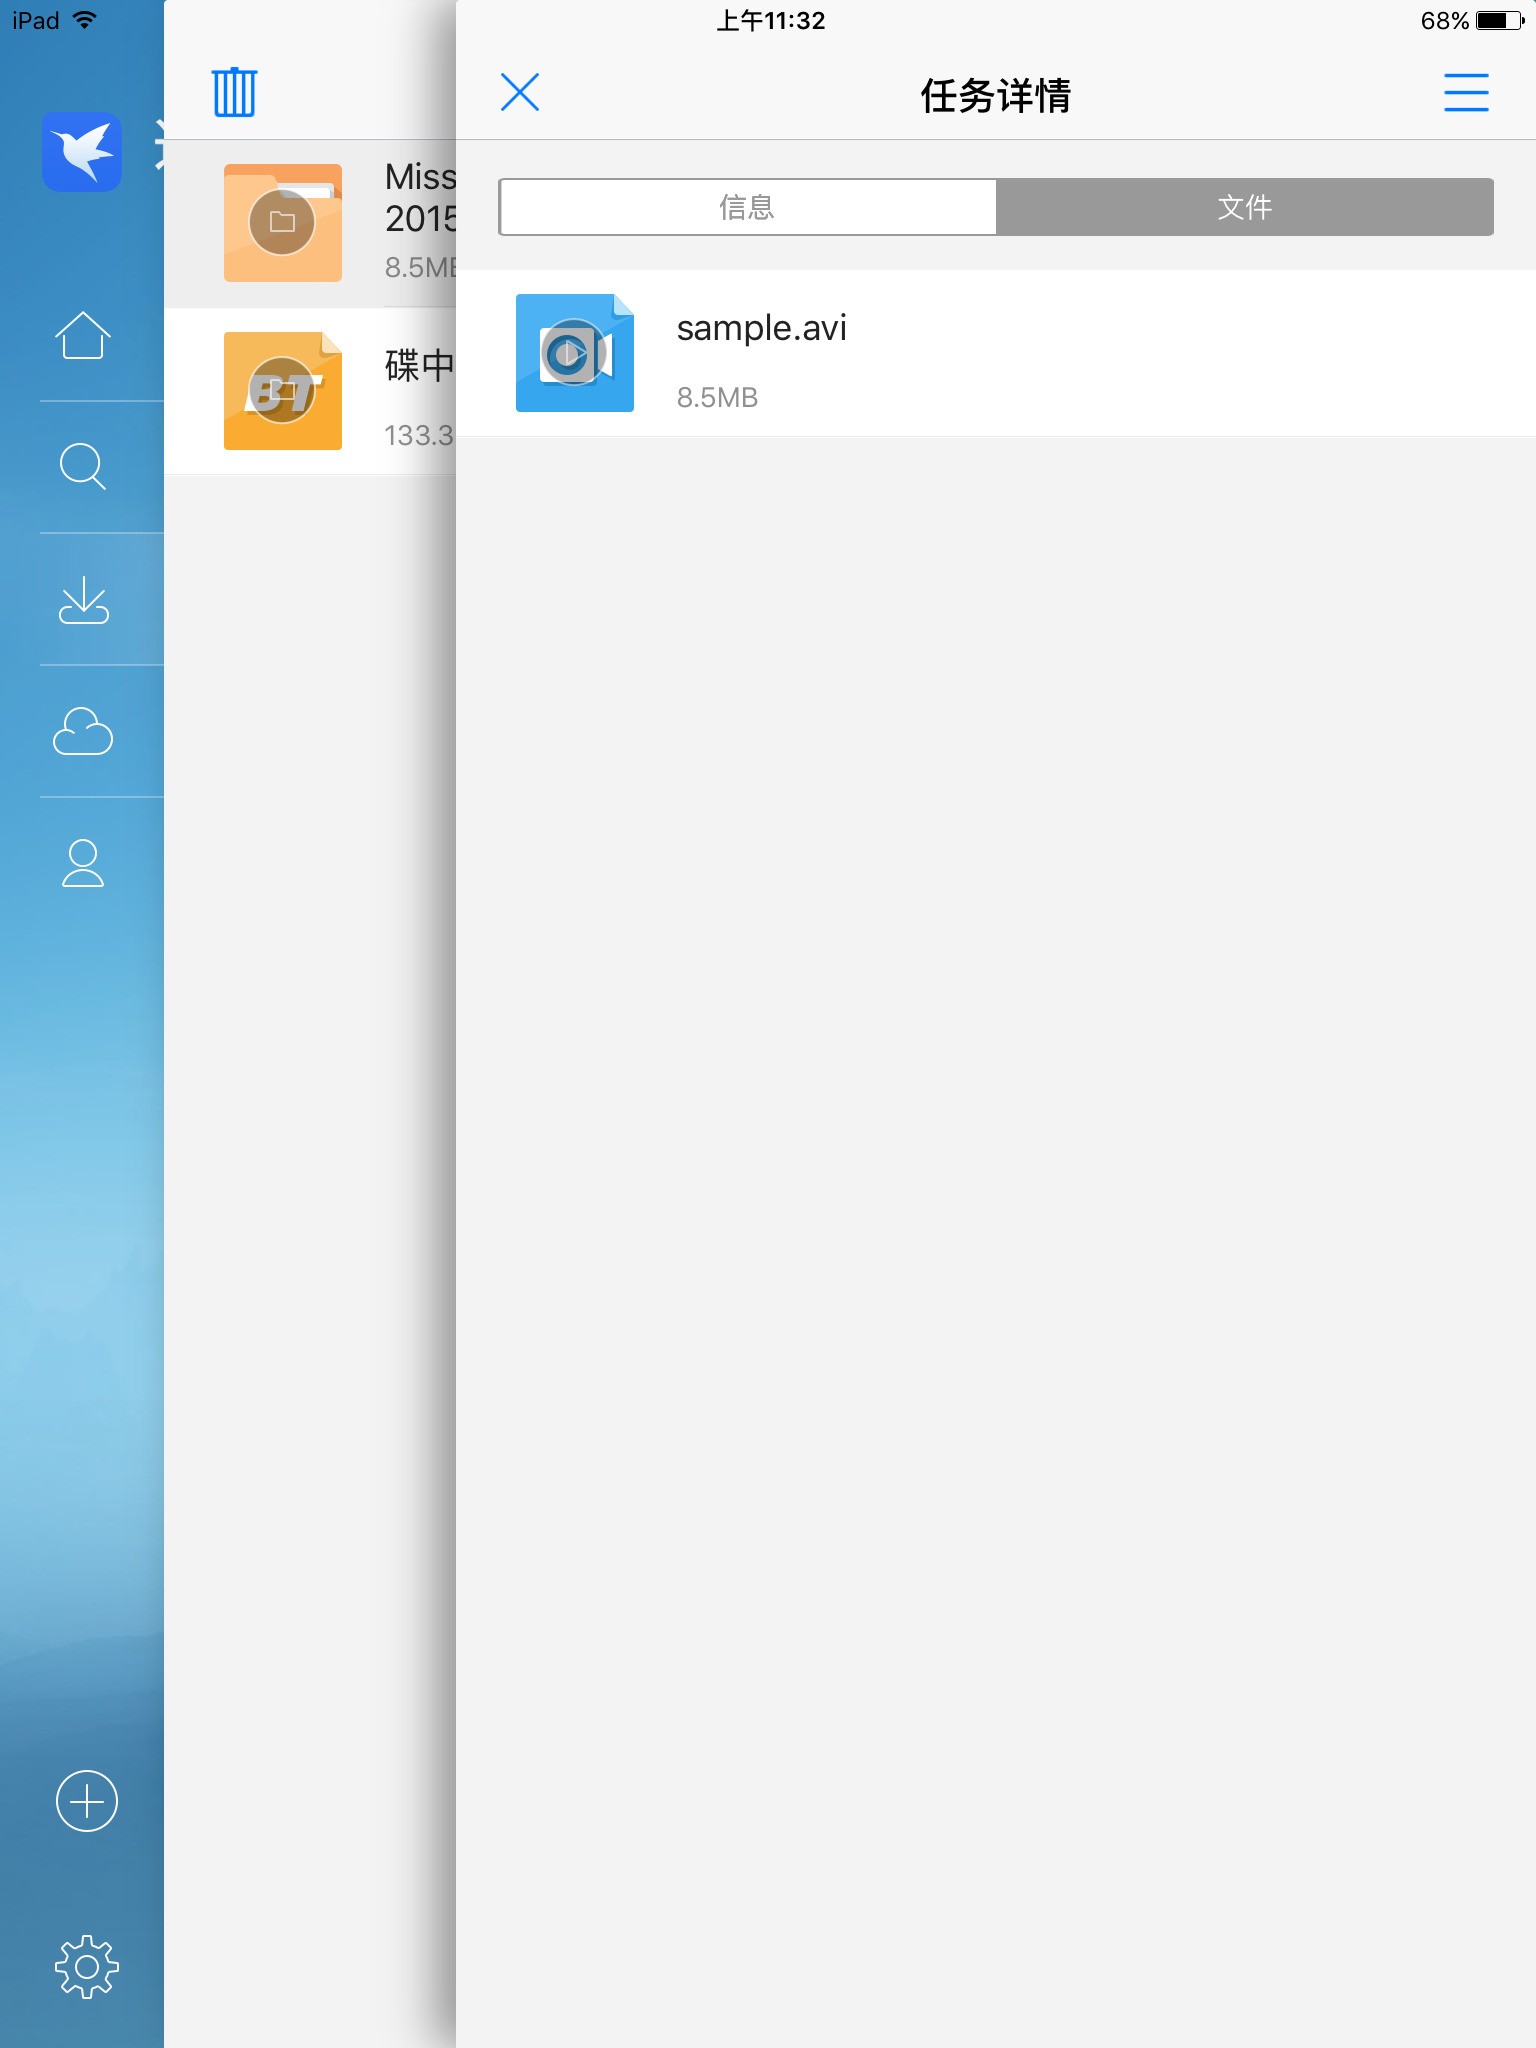Open the downloads tray icon in sidebar
Viewport: 1536px width, 2048px height.
(83, 599)
